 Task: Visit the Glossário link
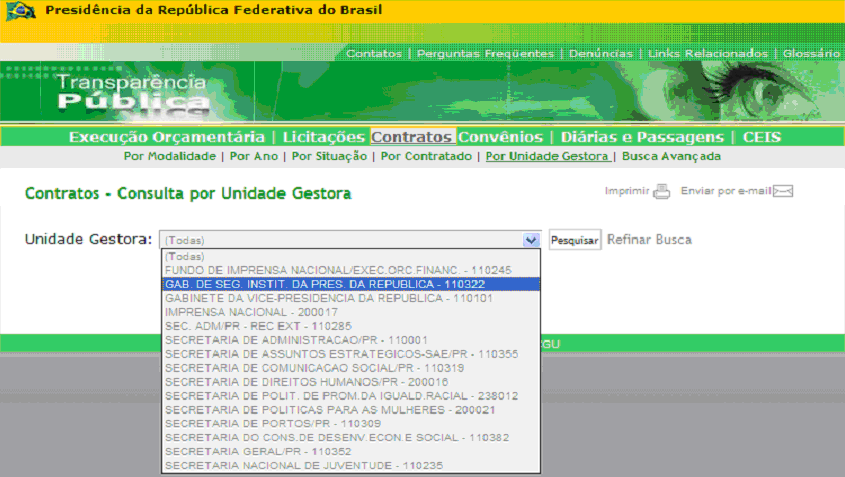coord(811,53)
